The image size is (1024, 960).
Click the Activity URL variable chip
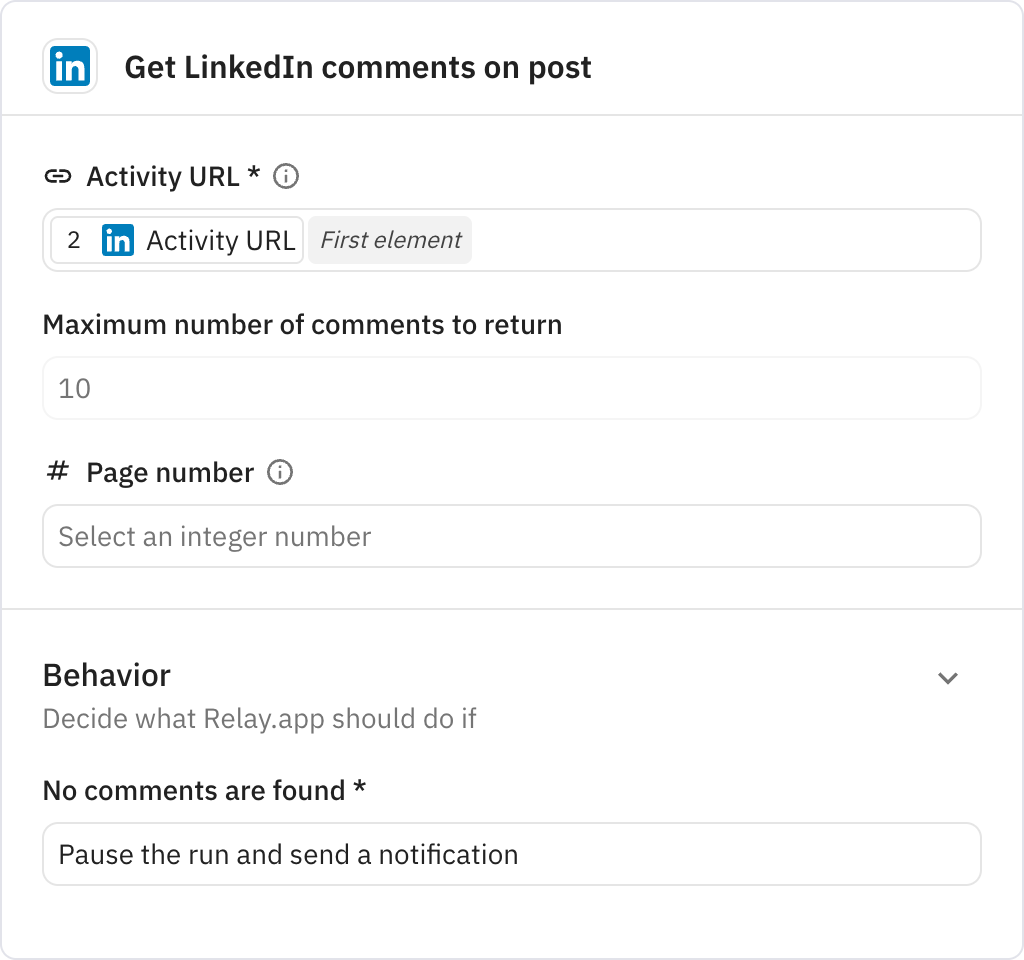coord(222,240)
